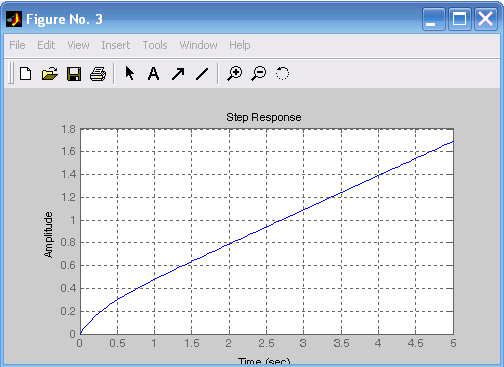Open the Help menu
Viewport: 504px width, 367px height.
[240, 45]
